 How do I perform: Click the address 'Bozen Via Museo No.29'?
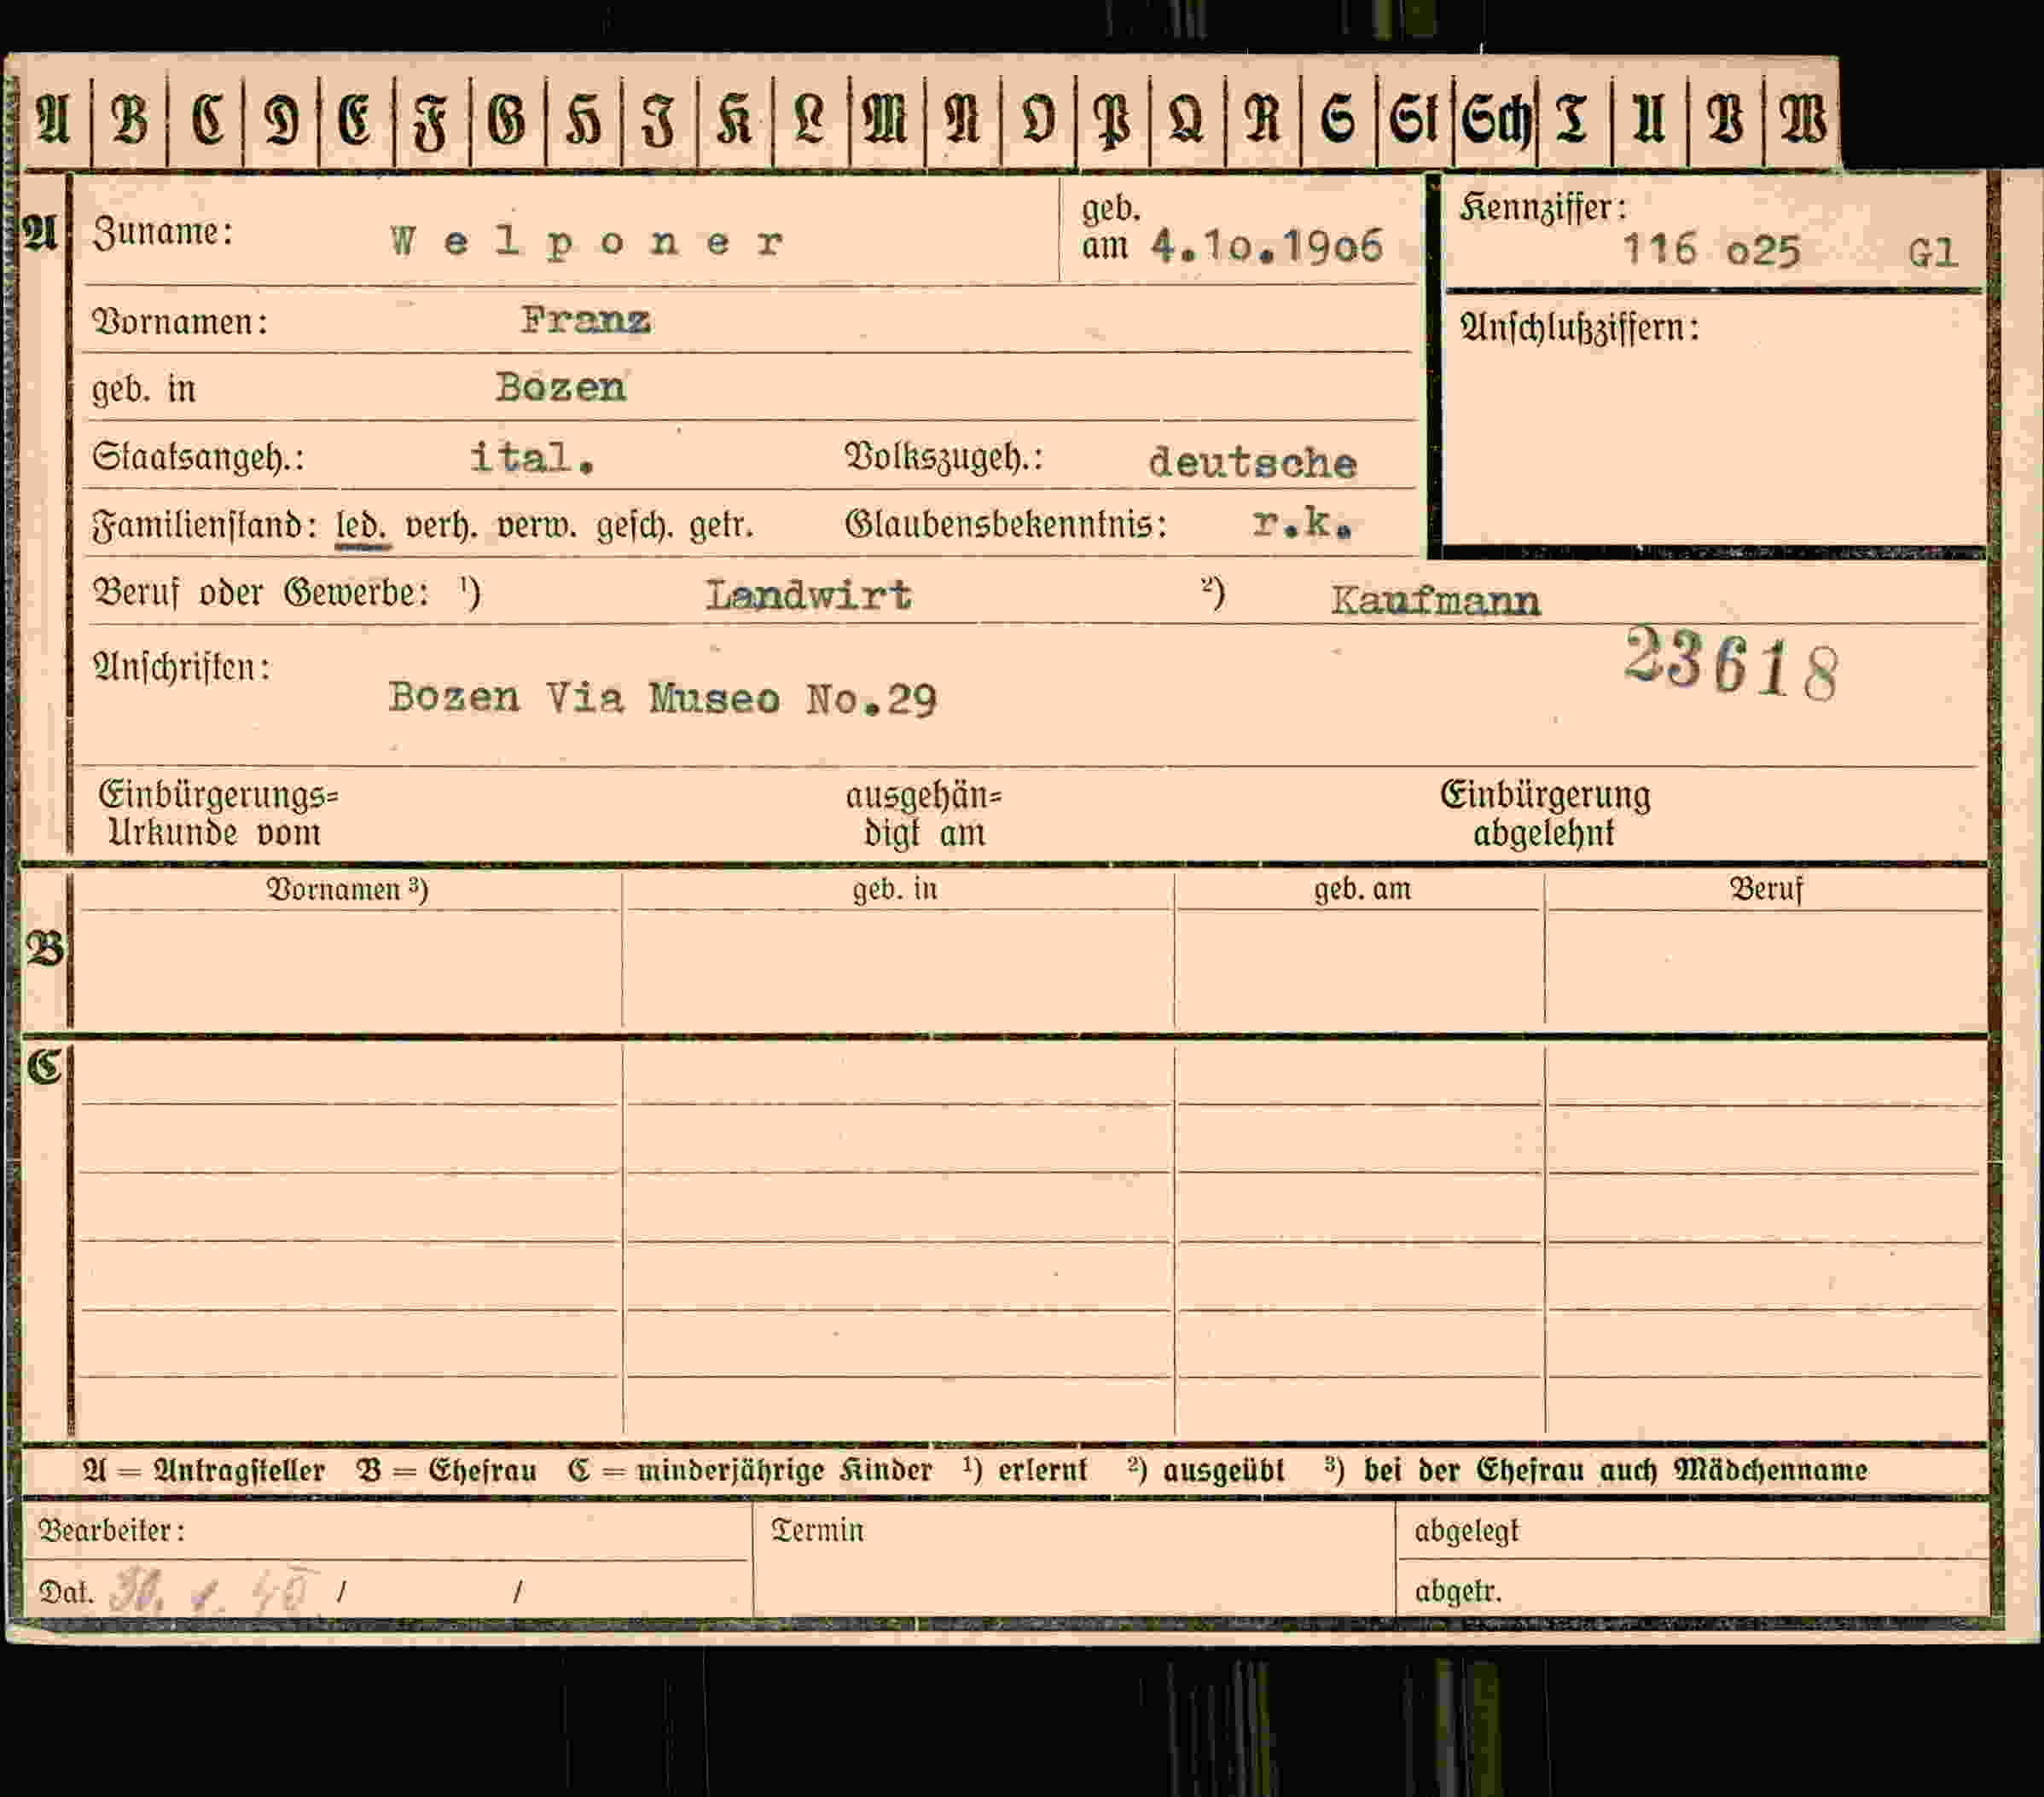tap(662, 698)
